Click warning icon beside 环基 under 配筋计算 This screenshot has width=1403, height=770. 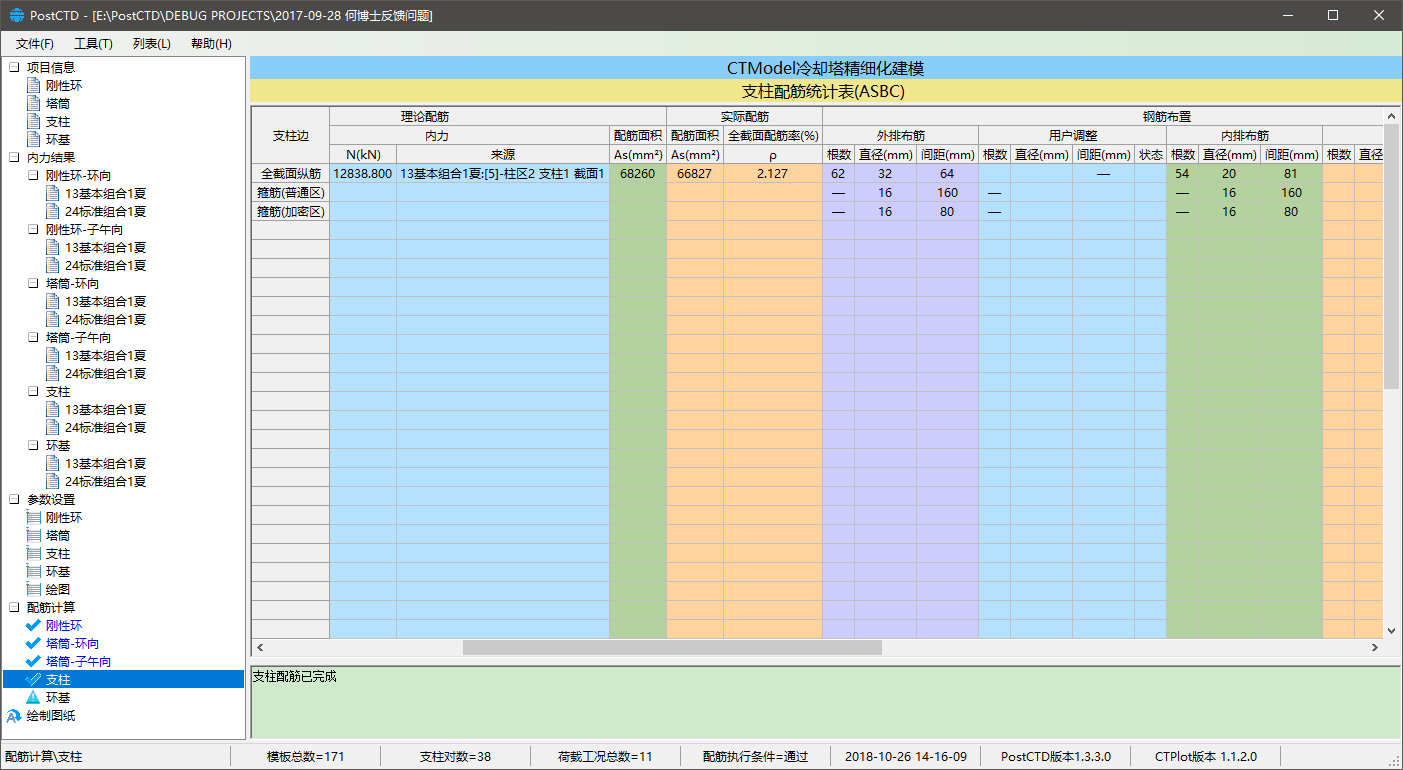click(x=33, y=698)
